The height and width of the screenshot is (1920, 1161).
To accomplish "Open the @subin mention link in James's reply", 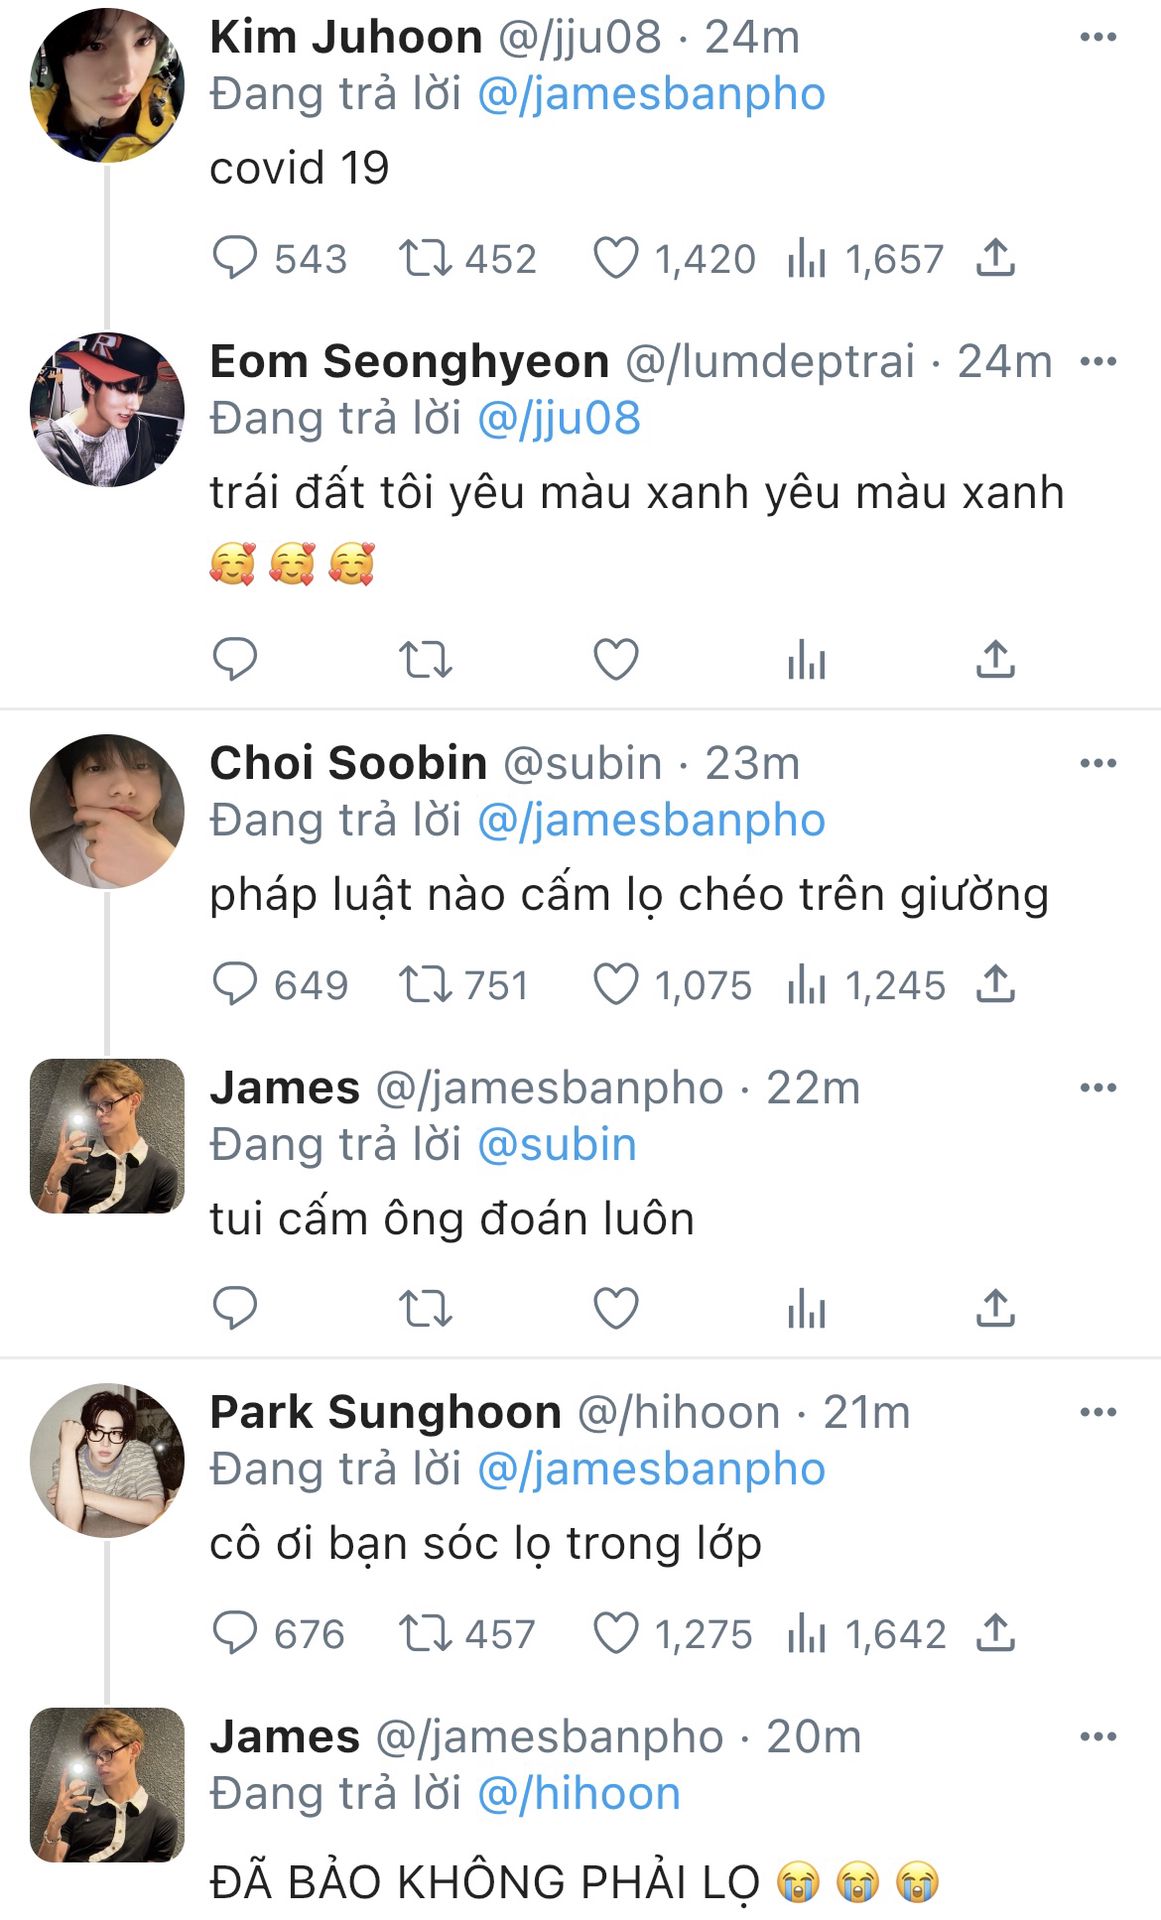I will tap(557, 1144).
